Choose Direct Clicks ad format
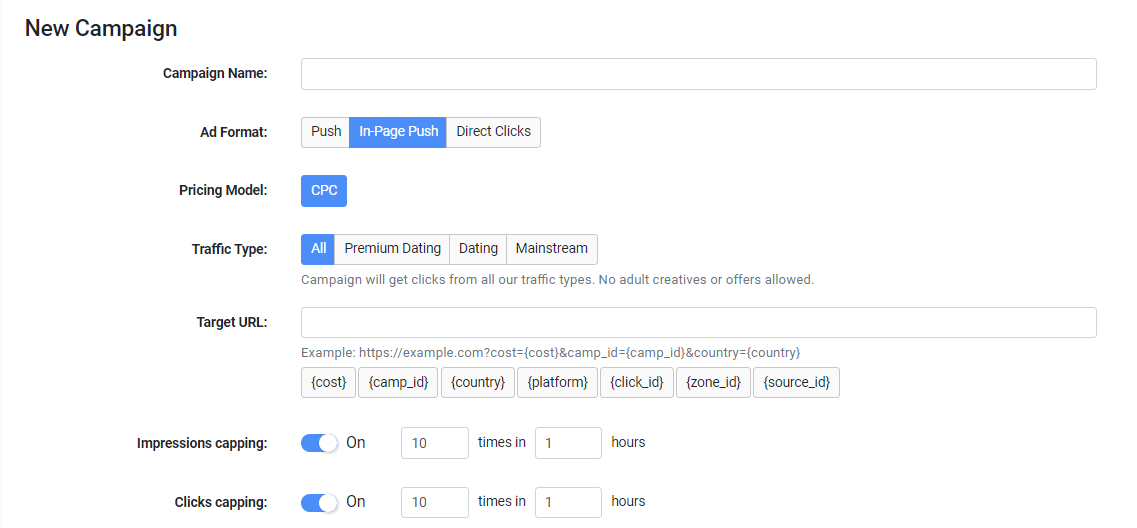 [x=493, y=132]
